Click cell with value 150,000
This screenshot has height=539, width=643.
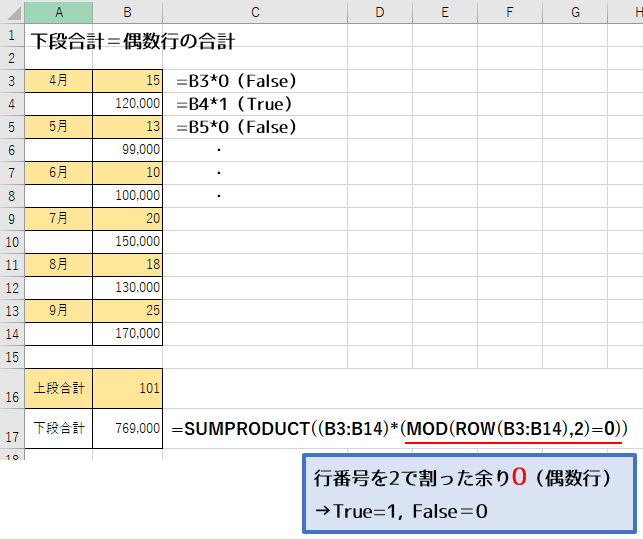point(128,242)
